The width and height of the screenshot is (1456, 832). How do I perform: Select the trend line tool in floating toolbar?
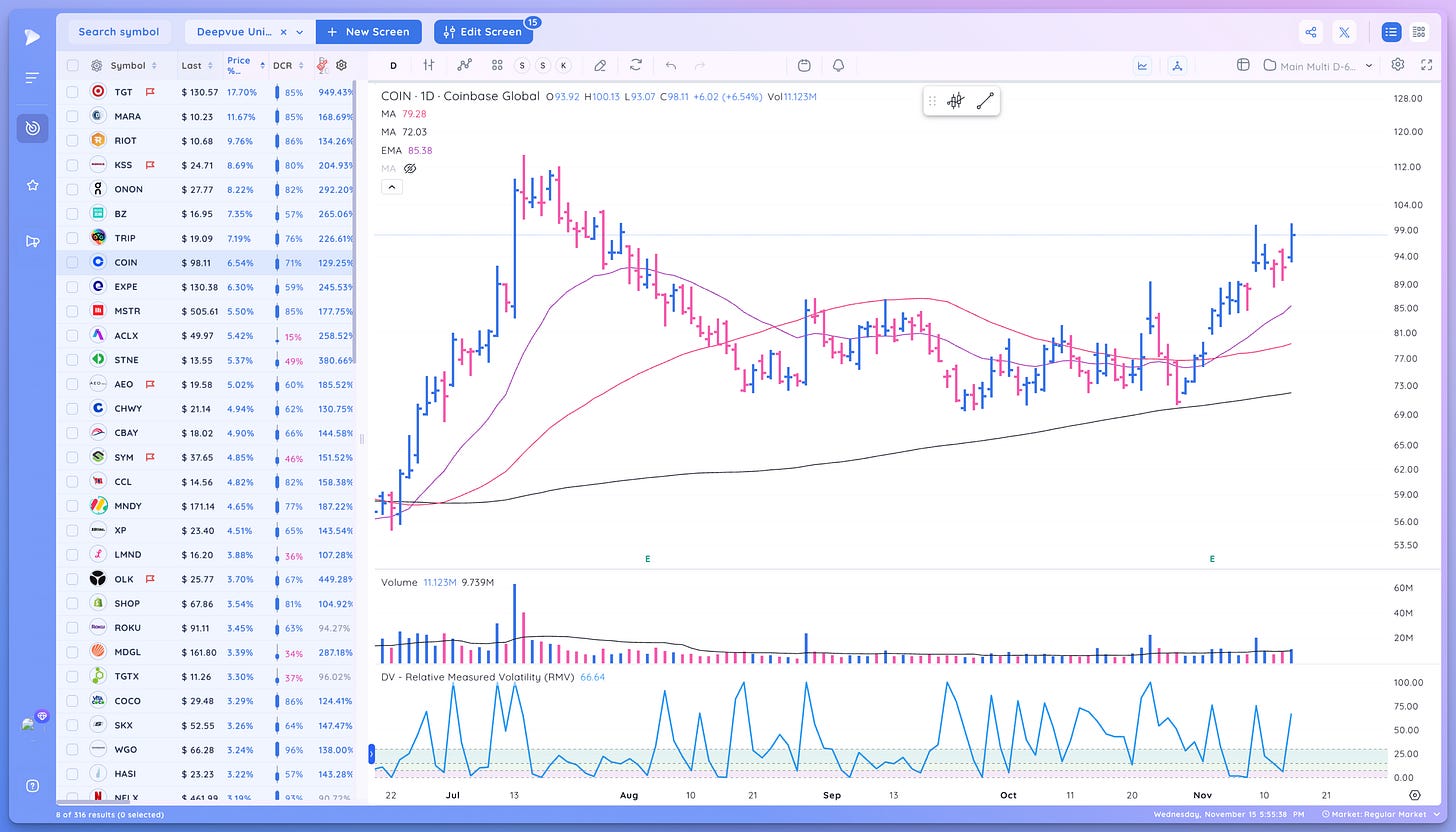pos(985,100)
